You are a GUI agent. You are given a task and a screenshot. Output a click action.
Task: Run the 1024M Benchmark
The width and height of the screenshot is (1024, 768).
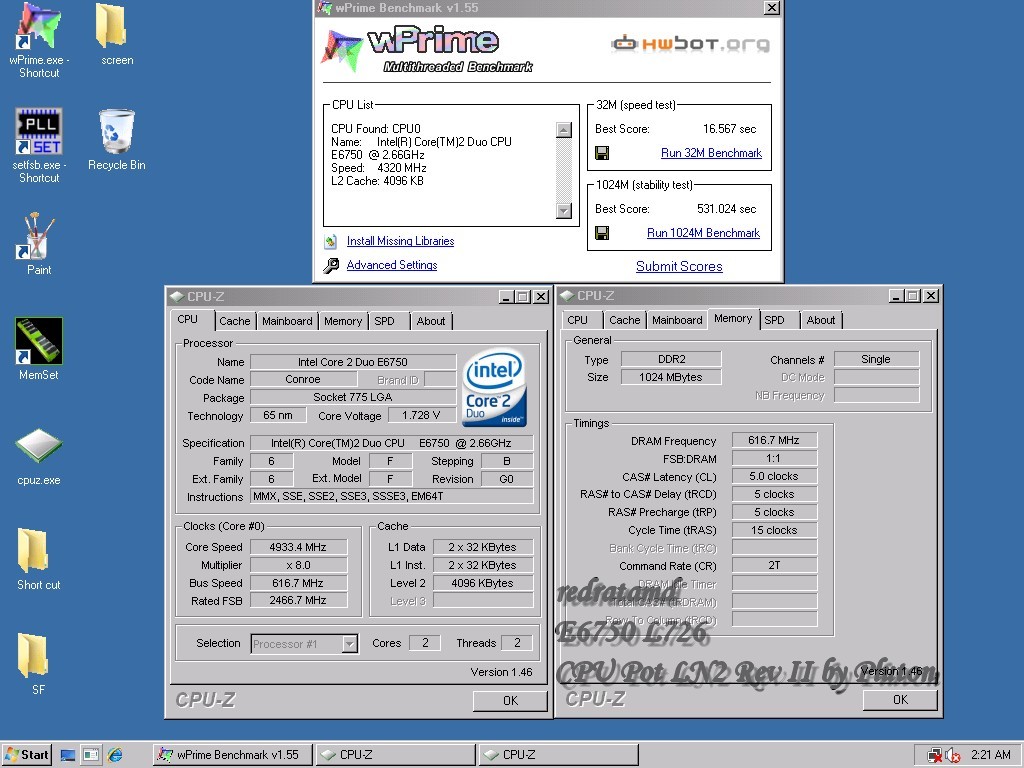703,233
